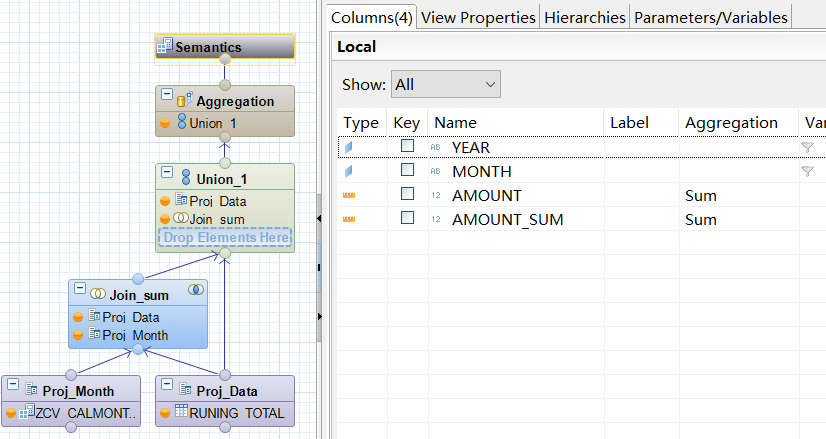Click the filter icon in YEAR row

pyautogui.click(x=807, y=147)
